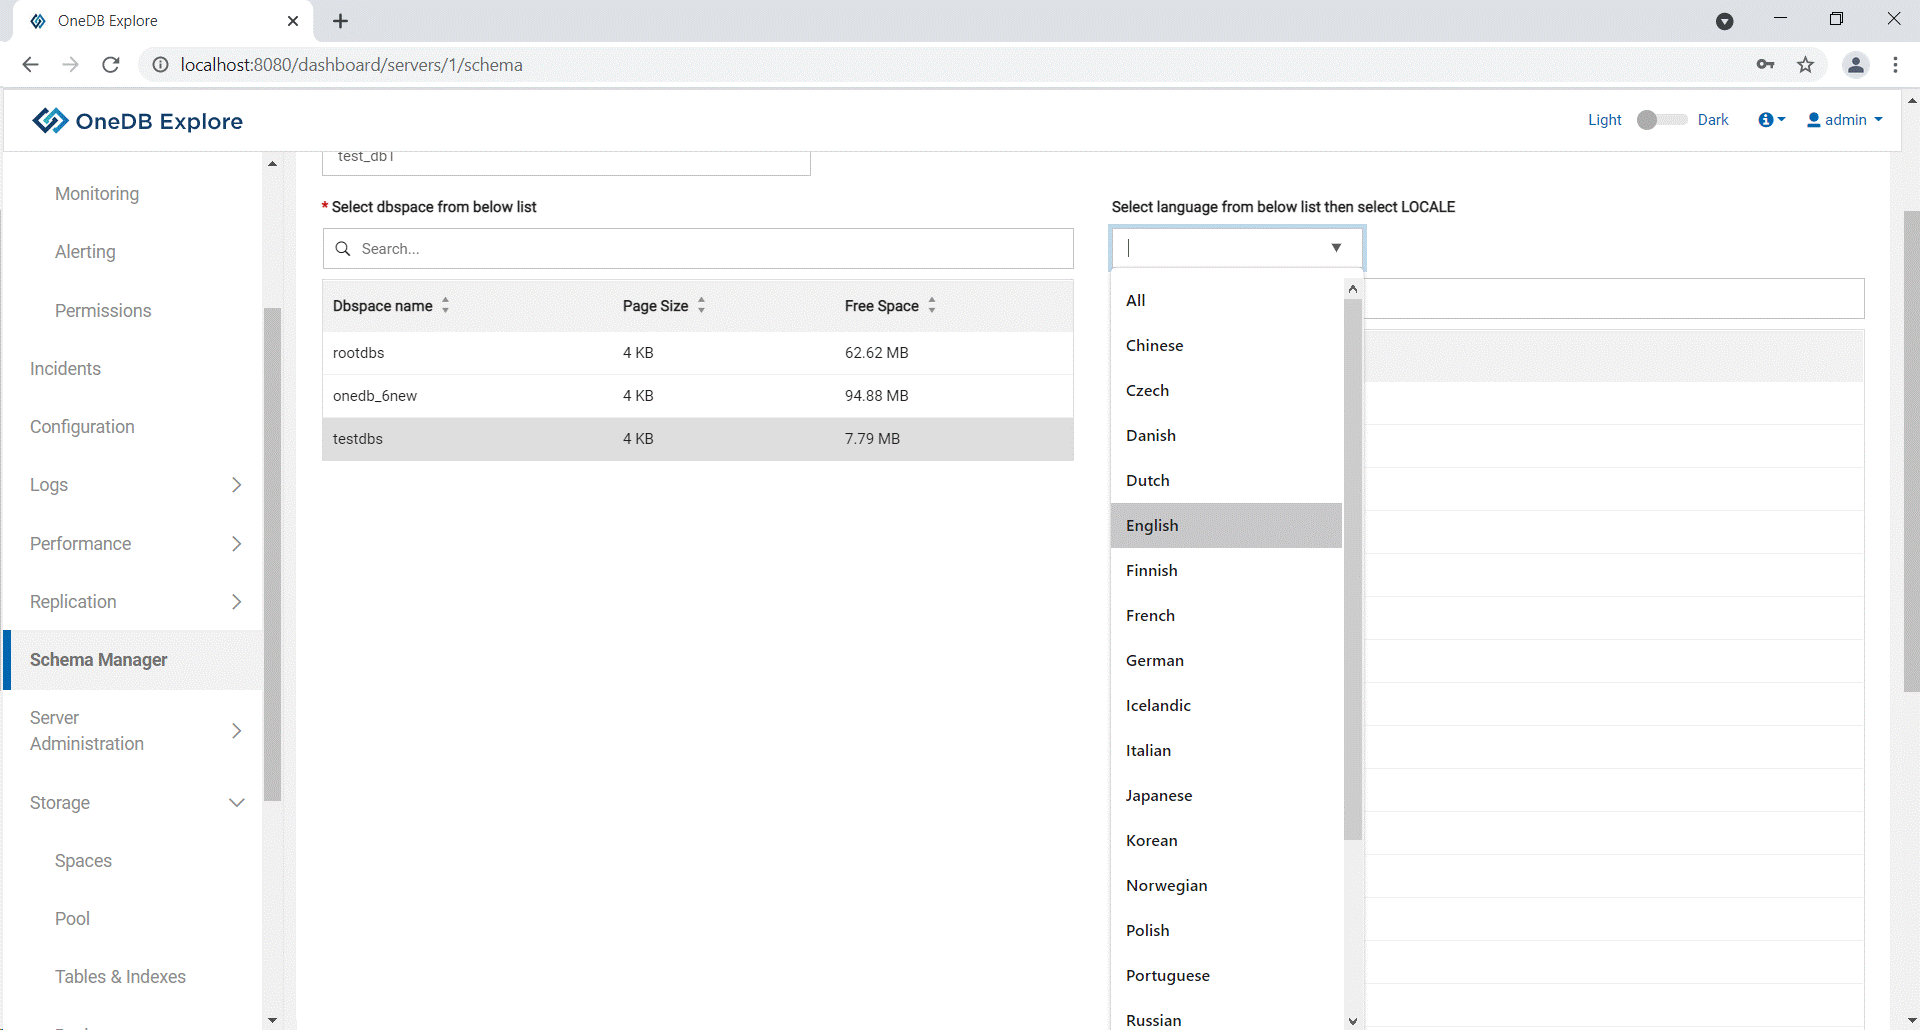Click the OneDB Explore logo icon
Viewport: 1920px width, 1030px height.
(50, 121)
